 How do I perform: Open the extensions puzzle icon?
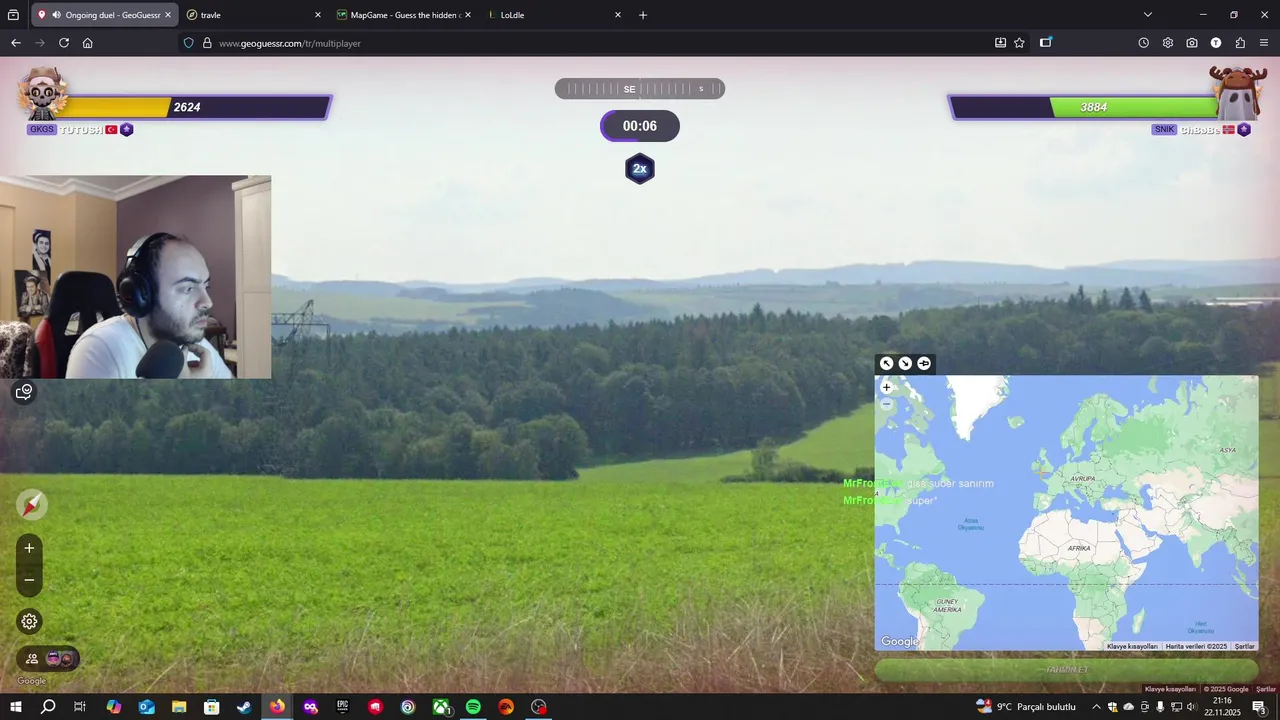(1240, 43)
